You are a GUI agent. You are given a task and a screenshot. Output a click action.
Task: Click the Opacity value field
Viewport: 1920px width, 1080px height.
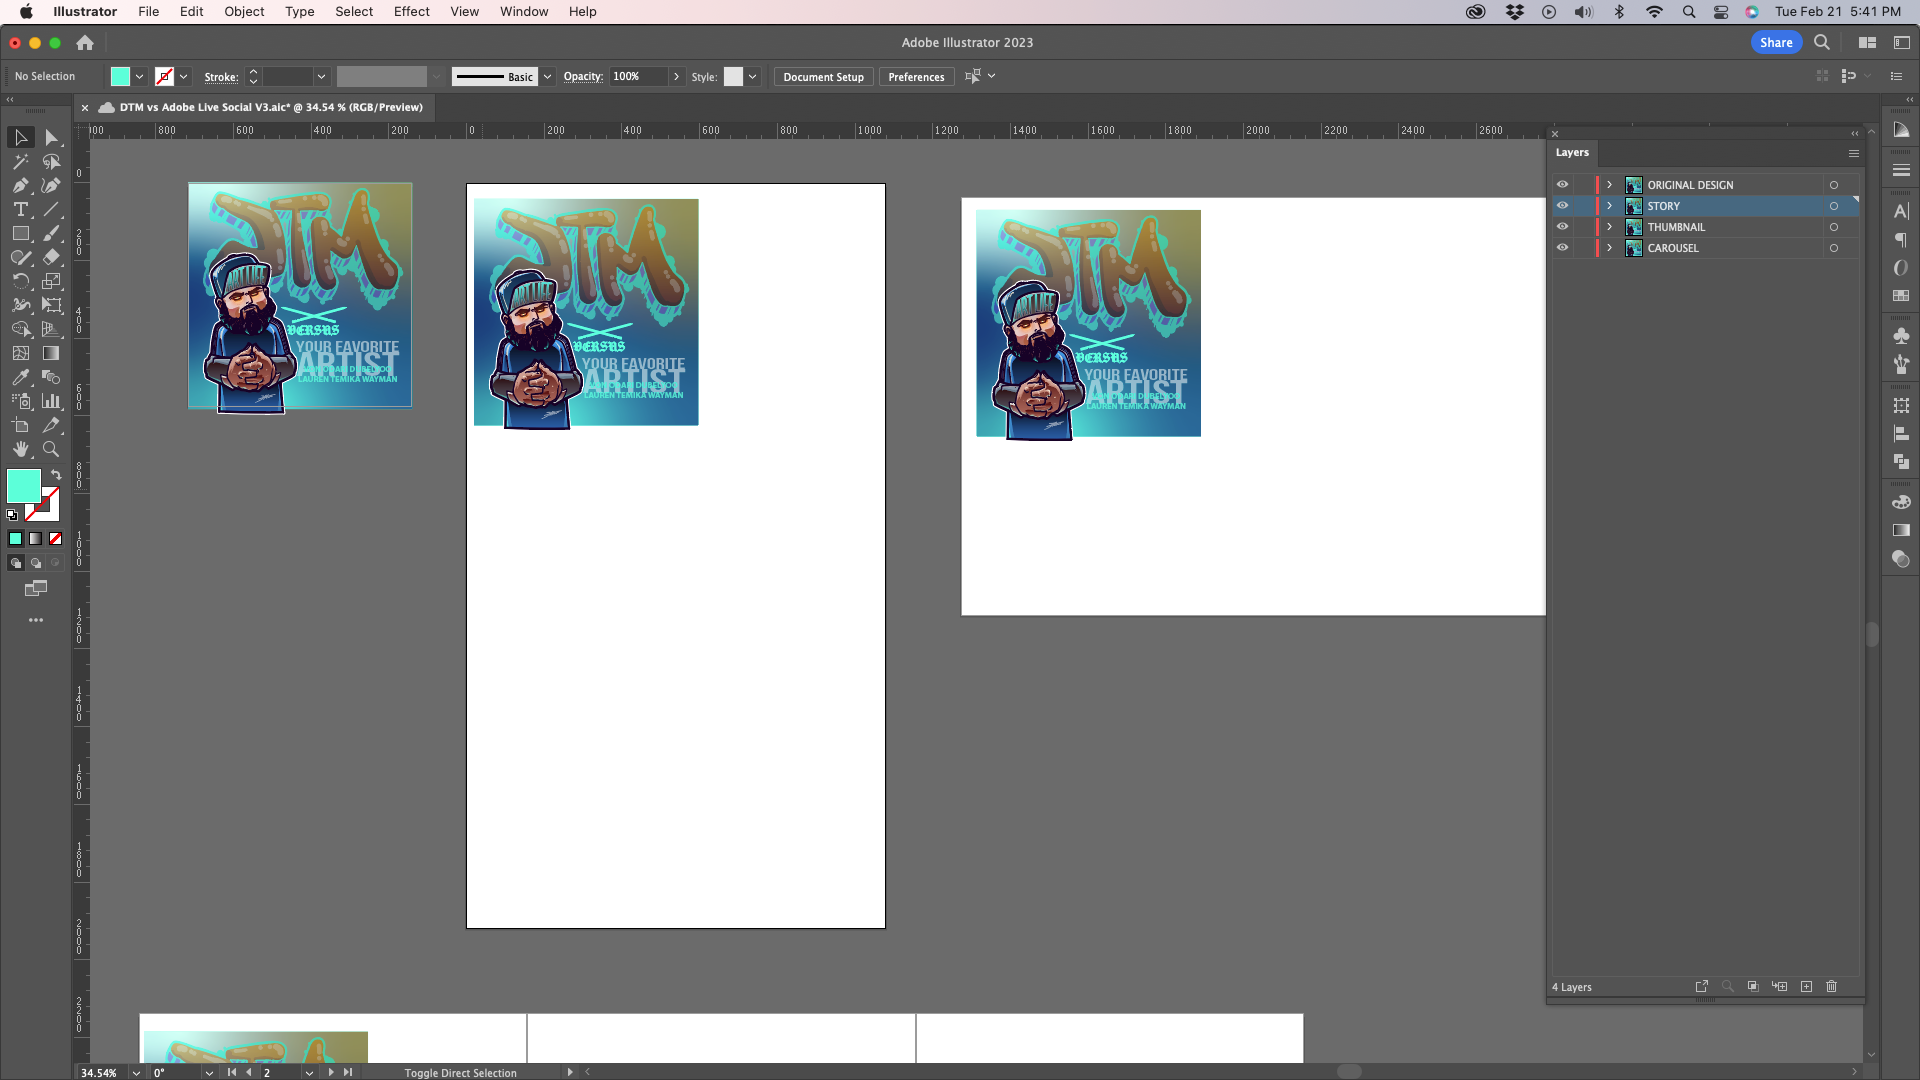[x=638, y=77]
